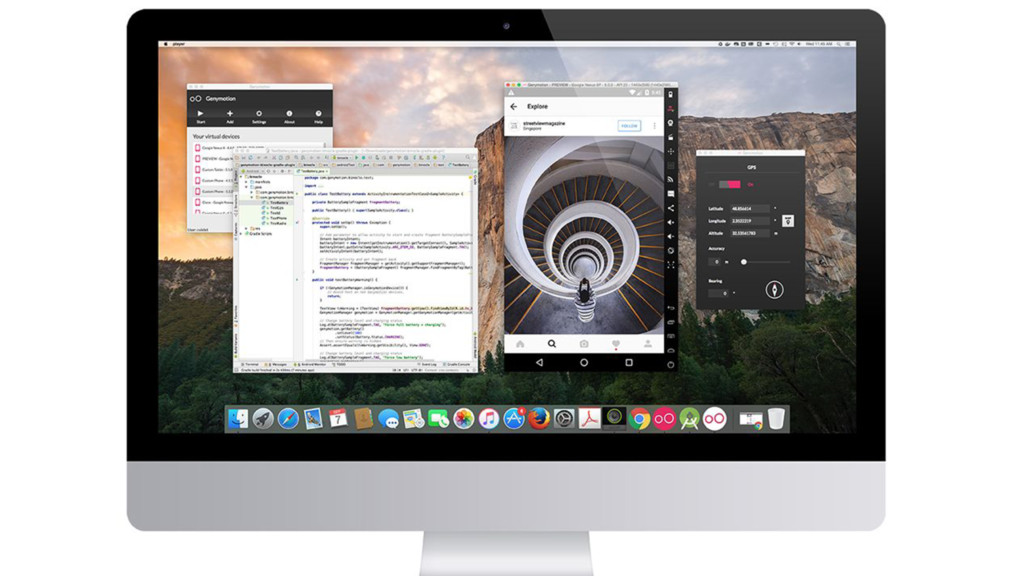Open the Event Log tab

pos(428,364)
